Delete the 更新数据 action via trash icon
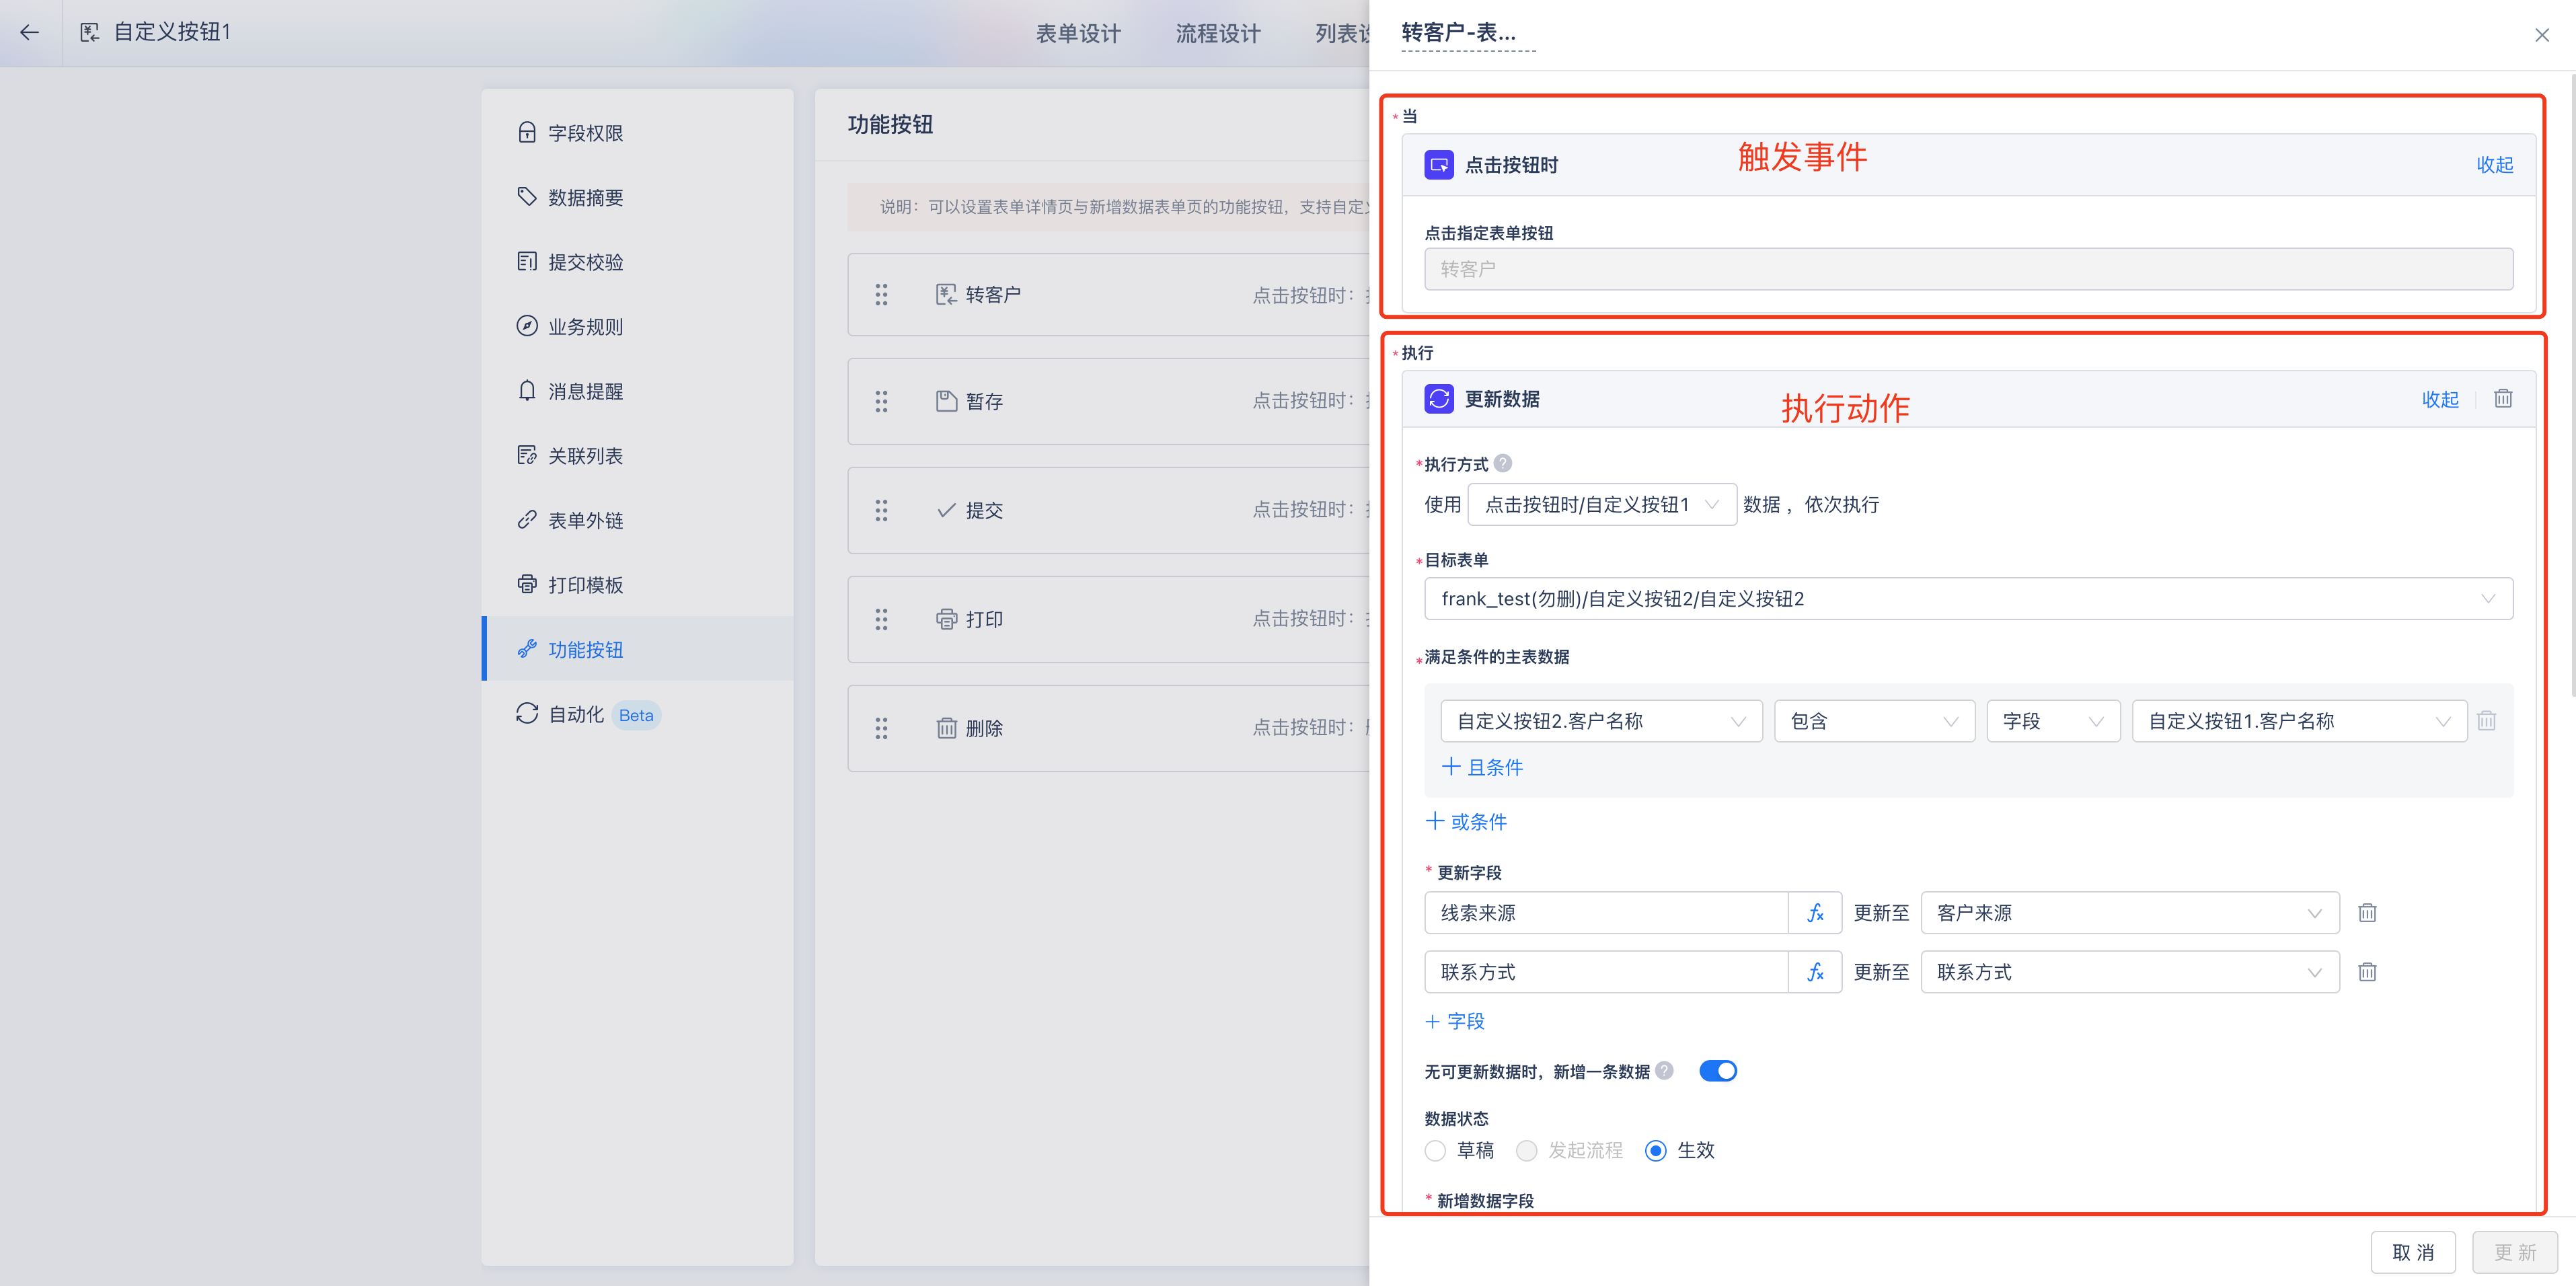Screen dimensions: 2576x1286 [x=2503, y=398]
